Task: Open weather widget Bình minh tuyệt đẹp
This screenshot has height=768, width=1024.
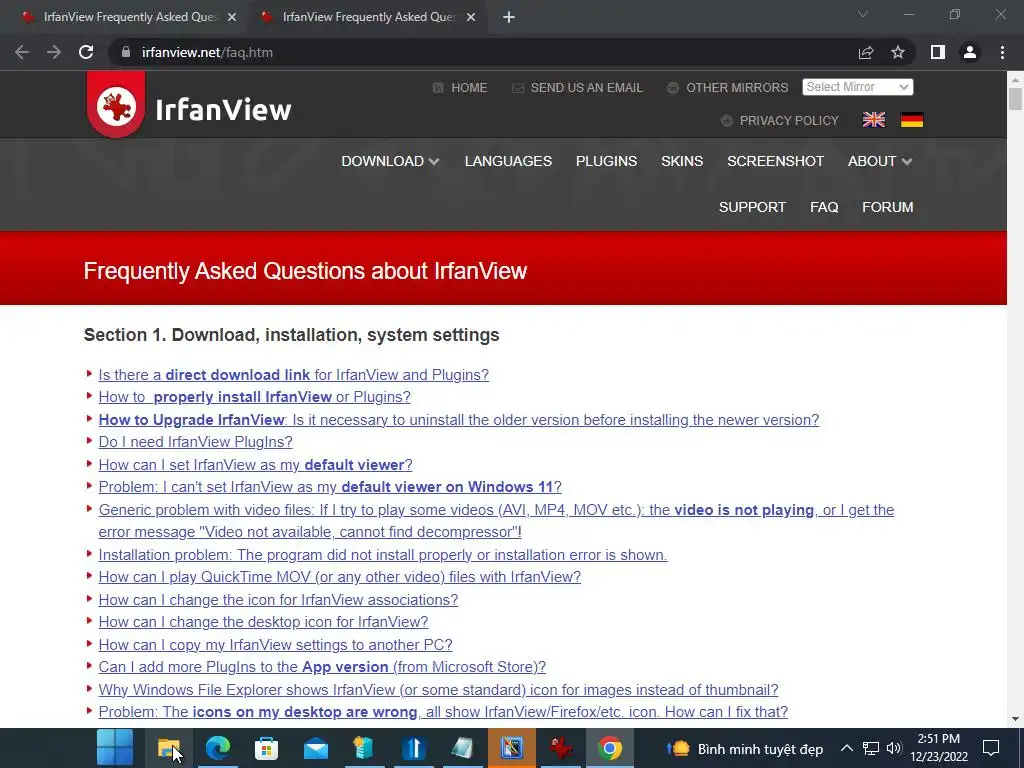Action: click(x=744, y=748)
